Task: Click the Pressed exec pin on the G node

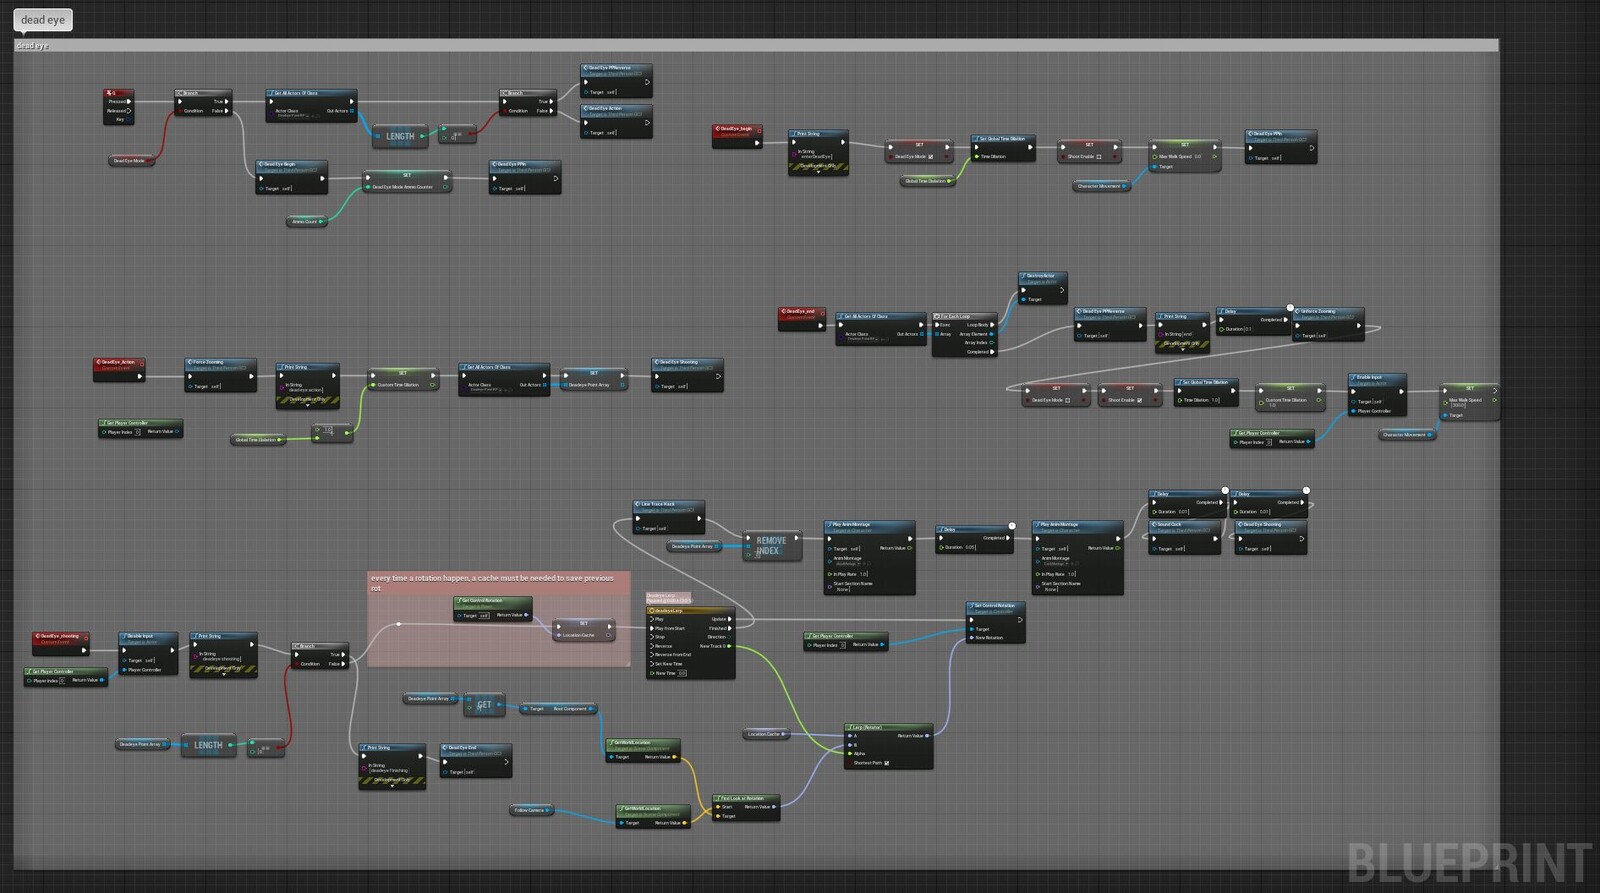Action: pos(129,101)
